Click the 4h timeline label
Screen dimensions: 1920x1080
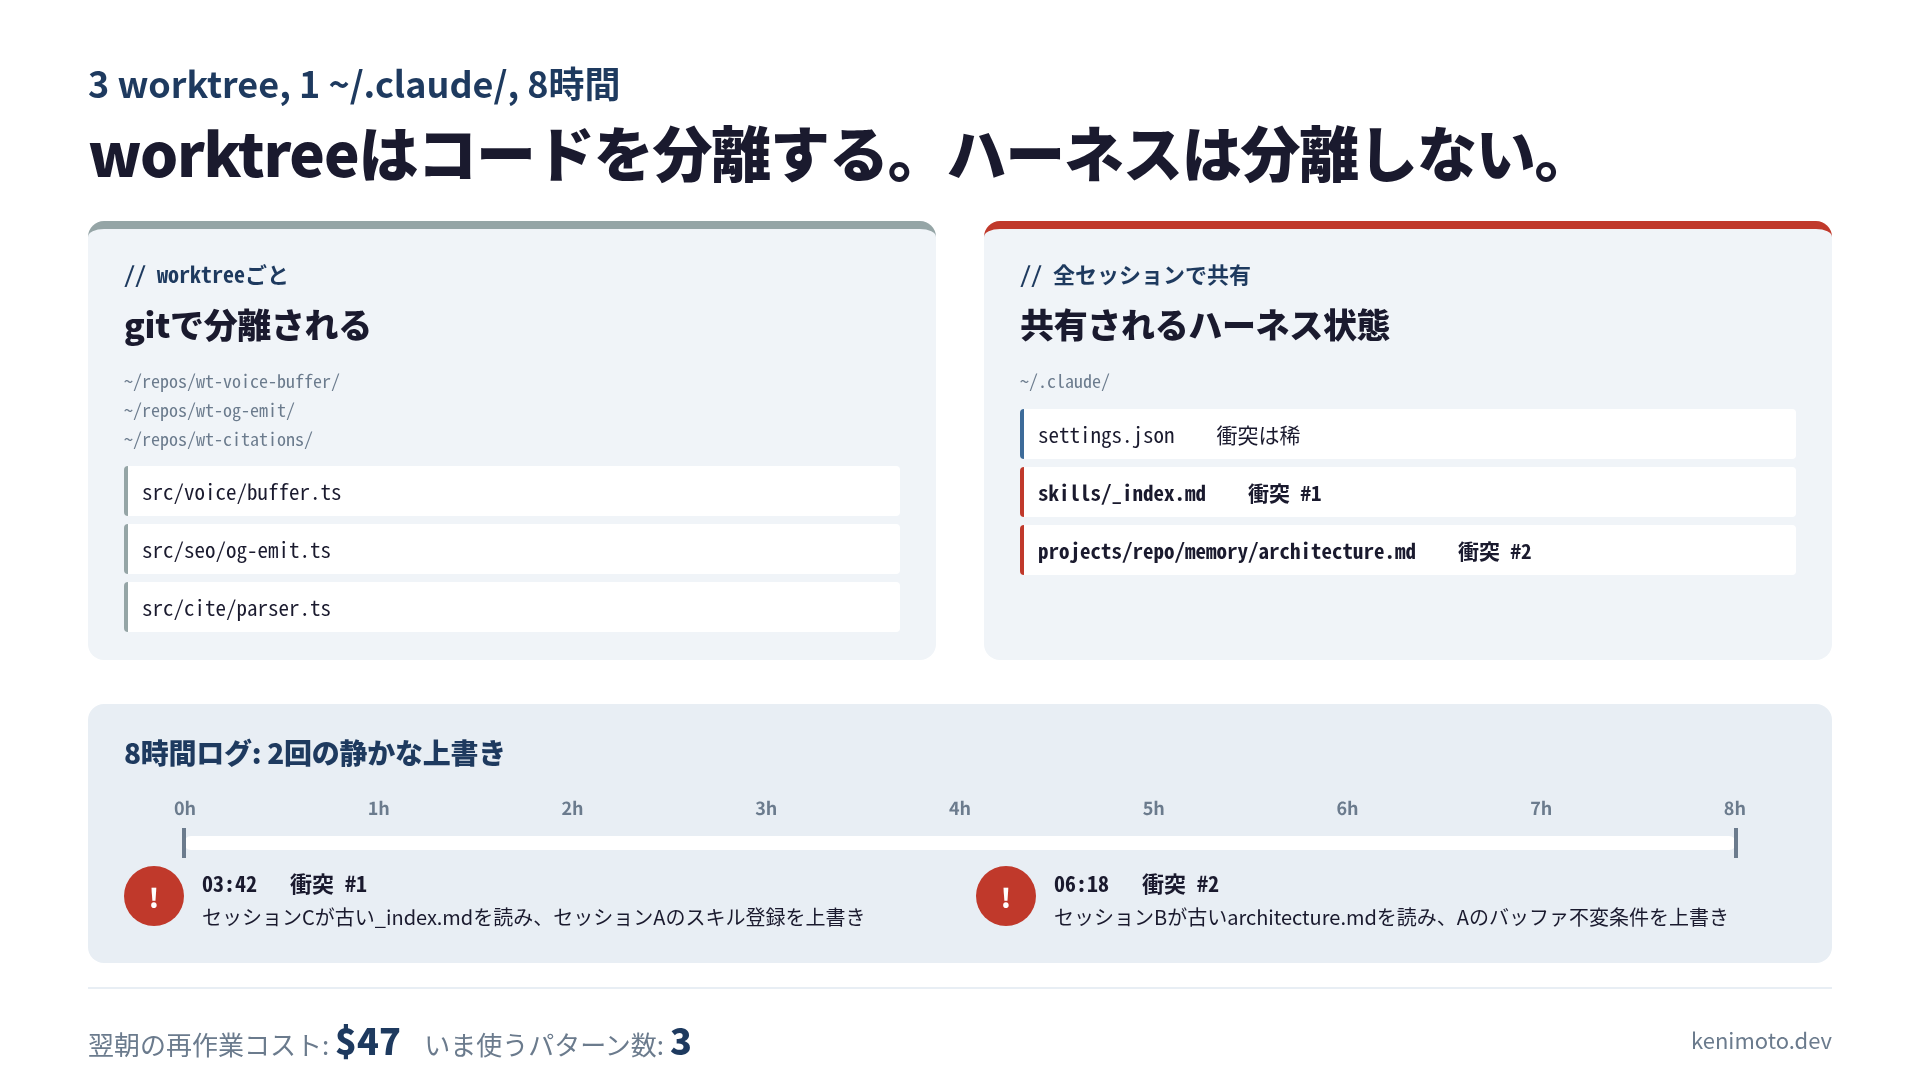(960, 808)
